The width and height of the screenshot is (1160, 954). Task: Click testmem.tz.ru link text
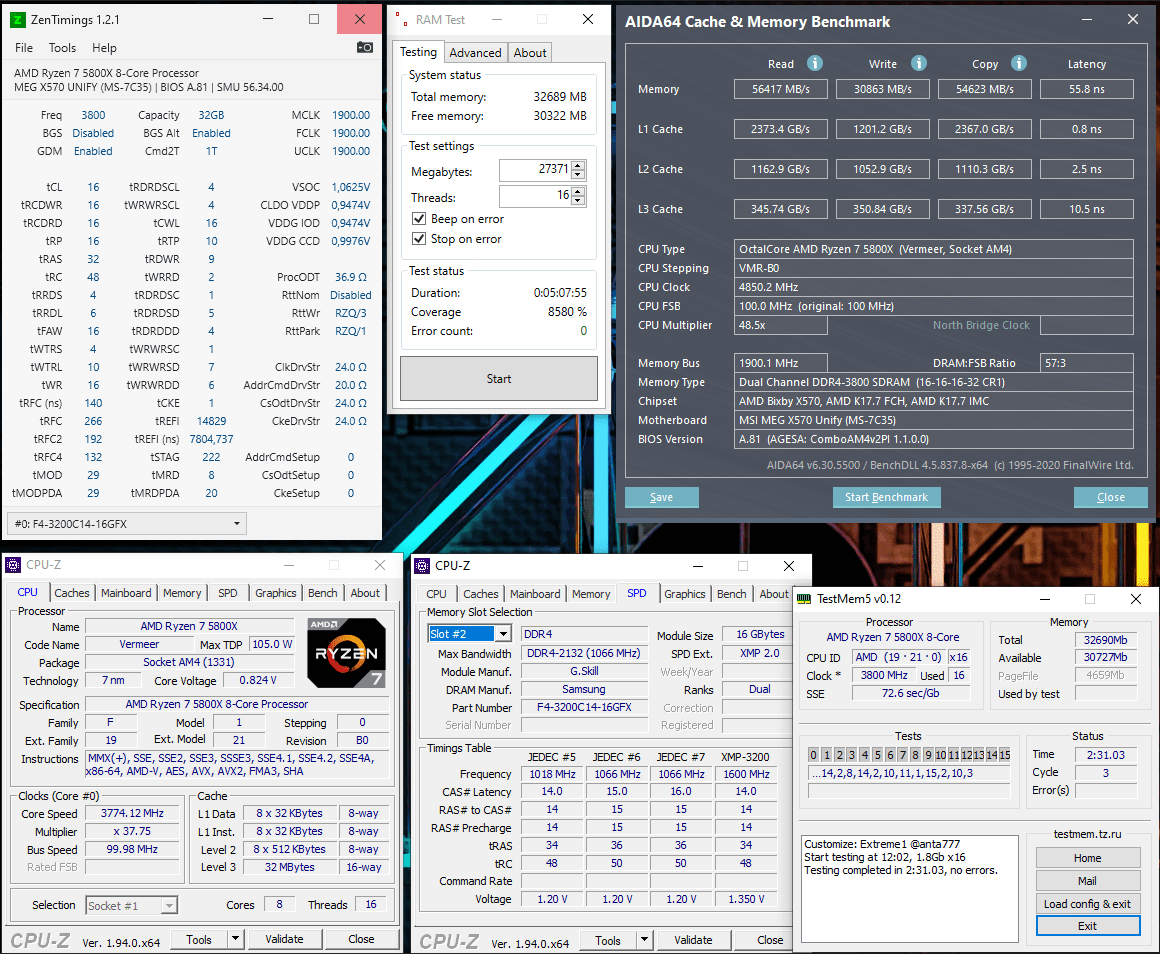pos(1088,834)
